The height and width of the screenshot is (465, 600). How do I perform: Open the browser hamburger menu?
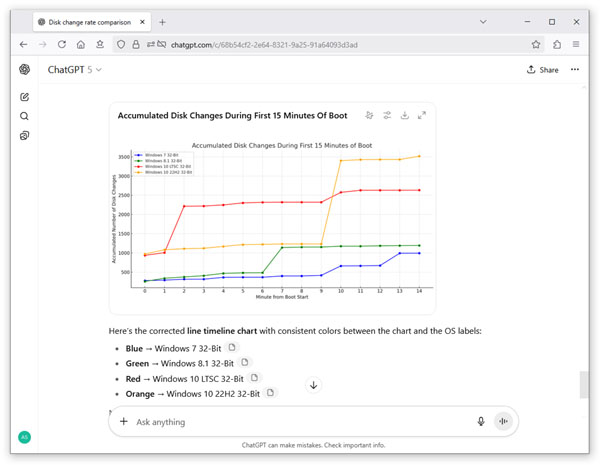(x=576, y=44)
